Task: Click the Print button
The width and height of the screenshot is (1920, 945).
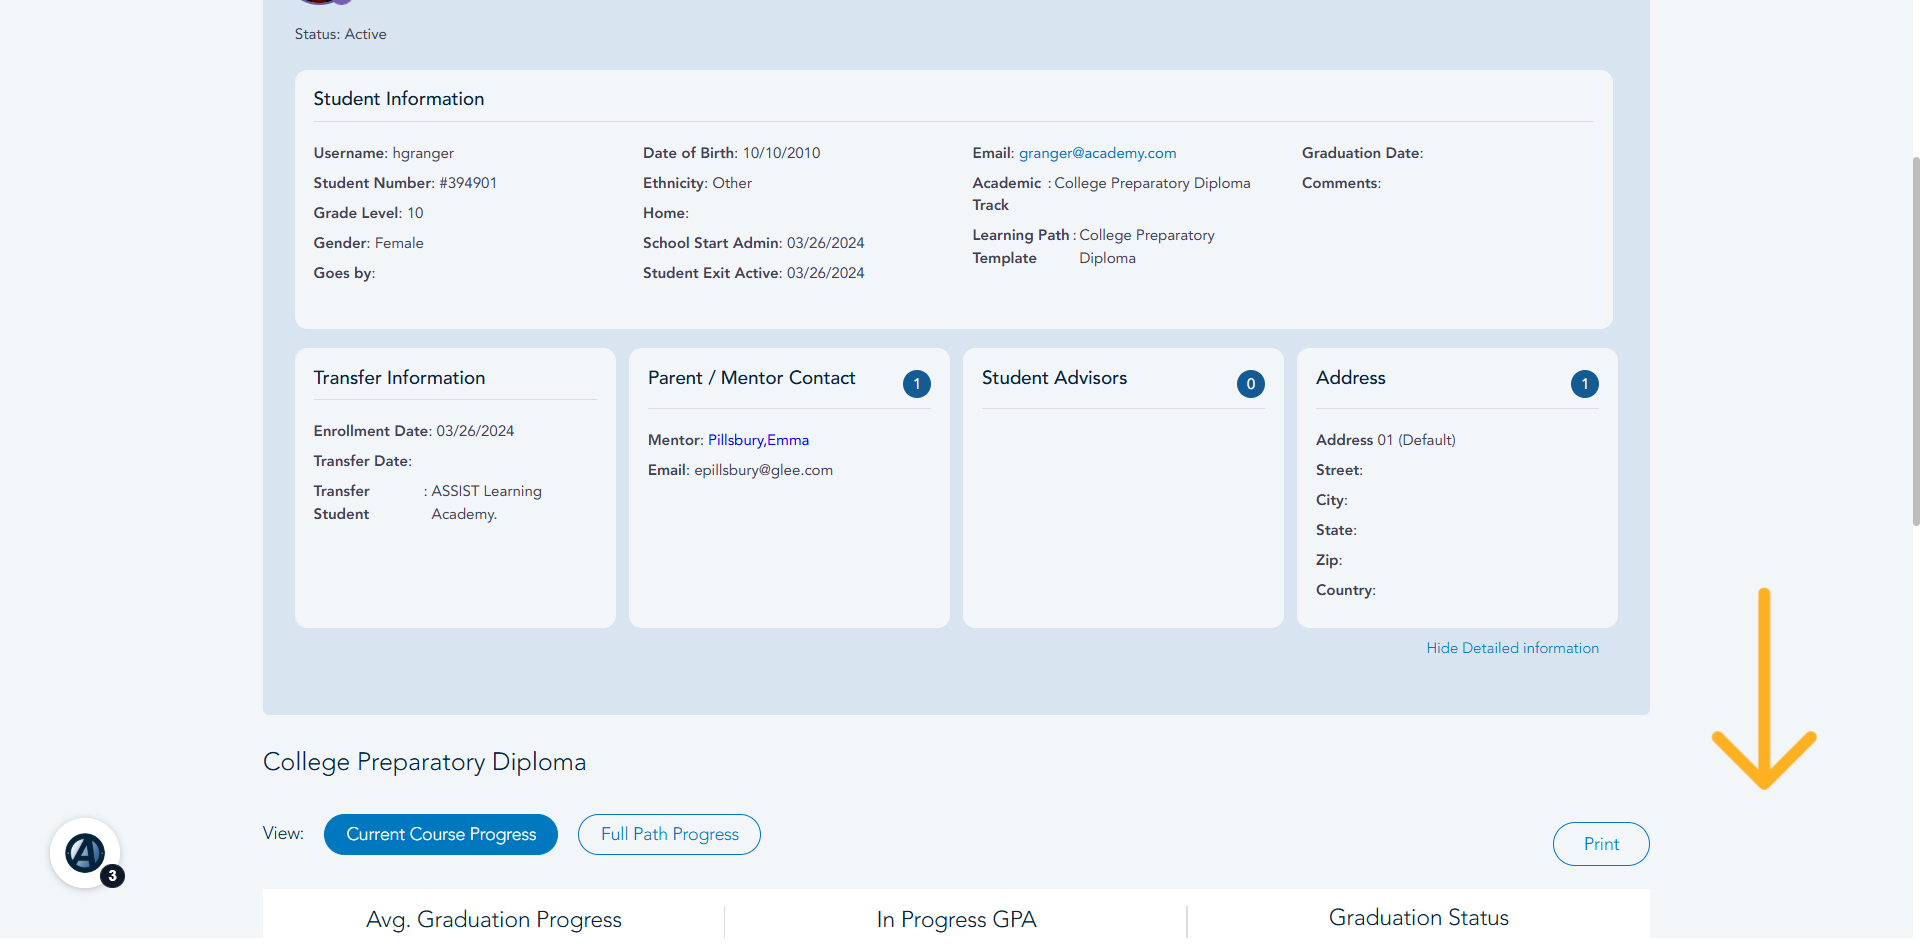Action: pyautogui.click(x=1601, y=844)
